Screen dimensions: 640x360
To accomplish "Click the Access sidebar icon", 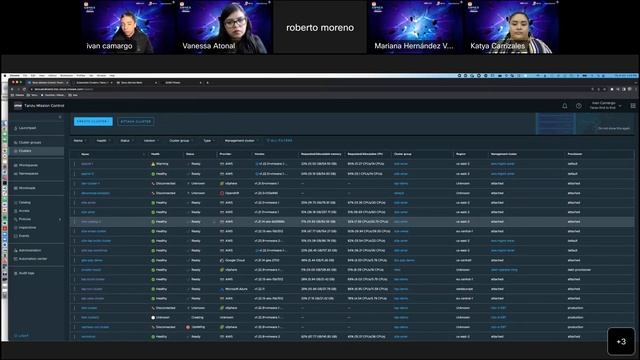I will pos(16,211).
